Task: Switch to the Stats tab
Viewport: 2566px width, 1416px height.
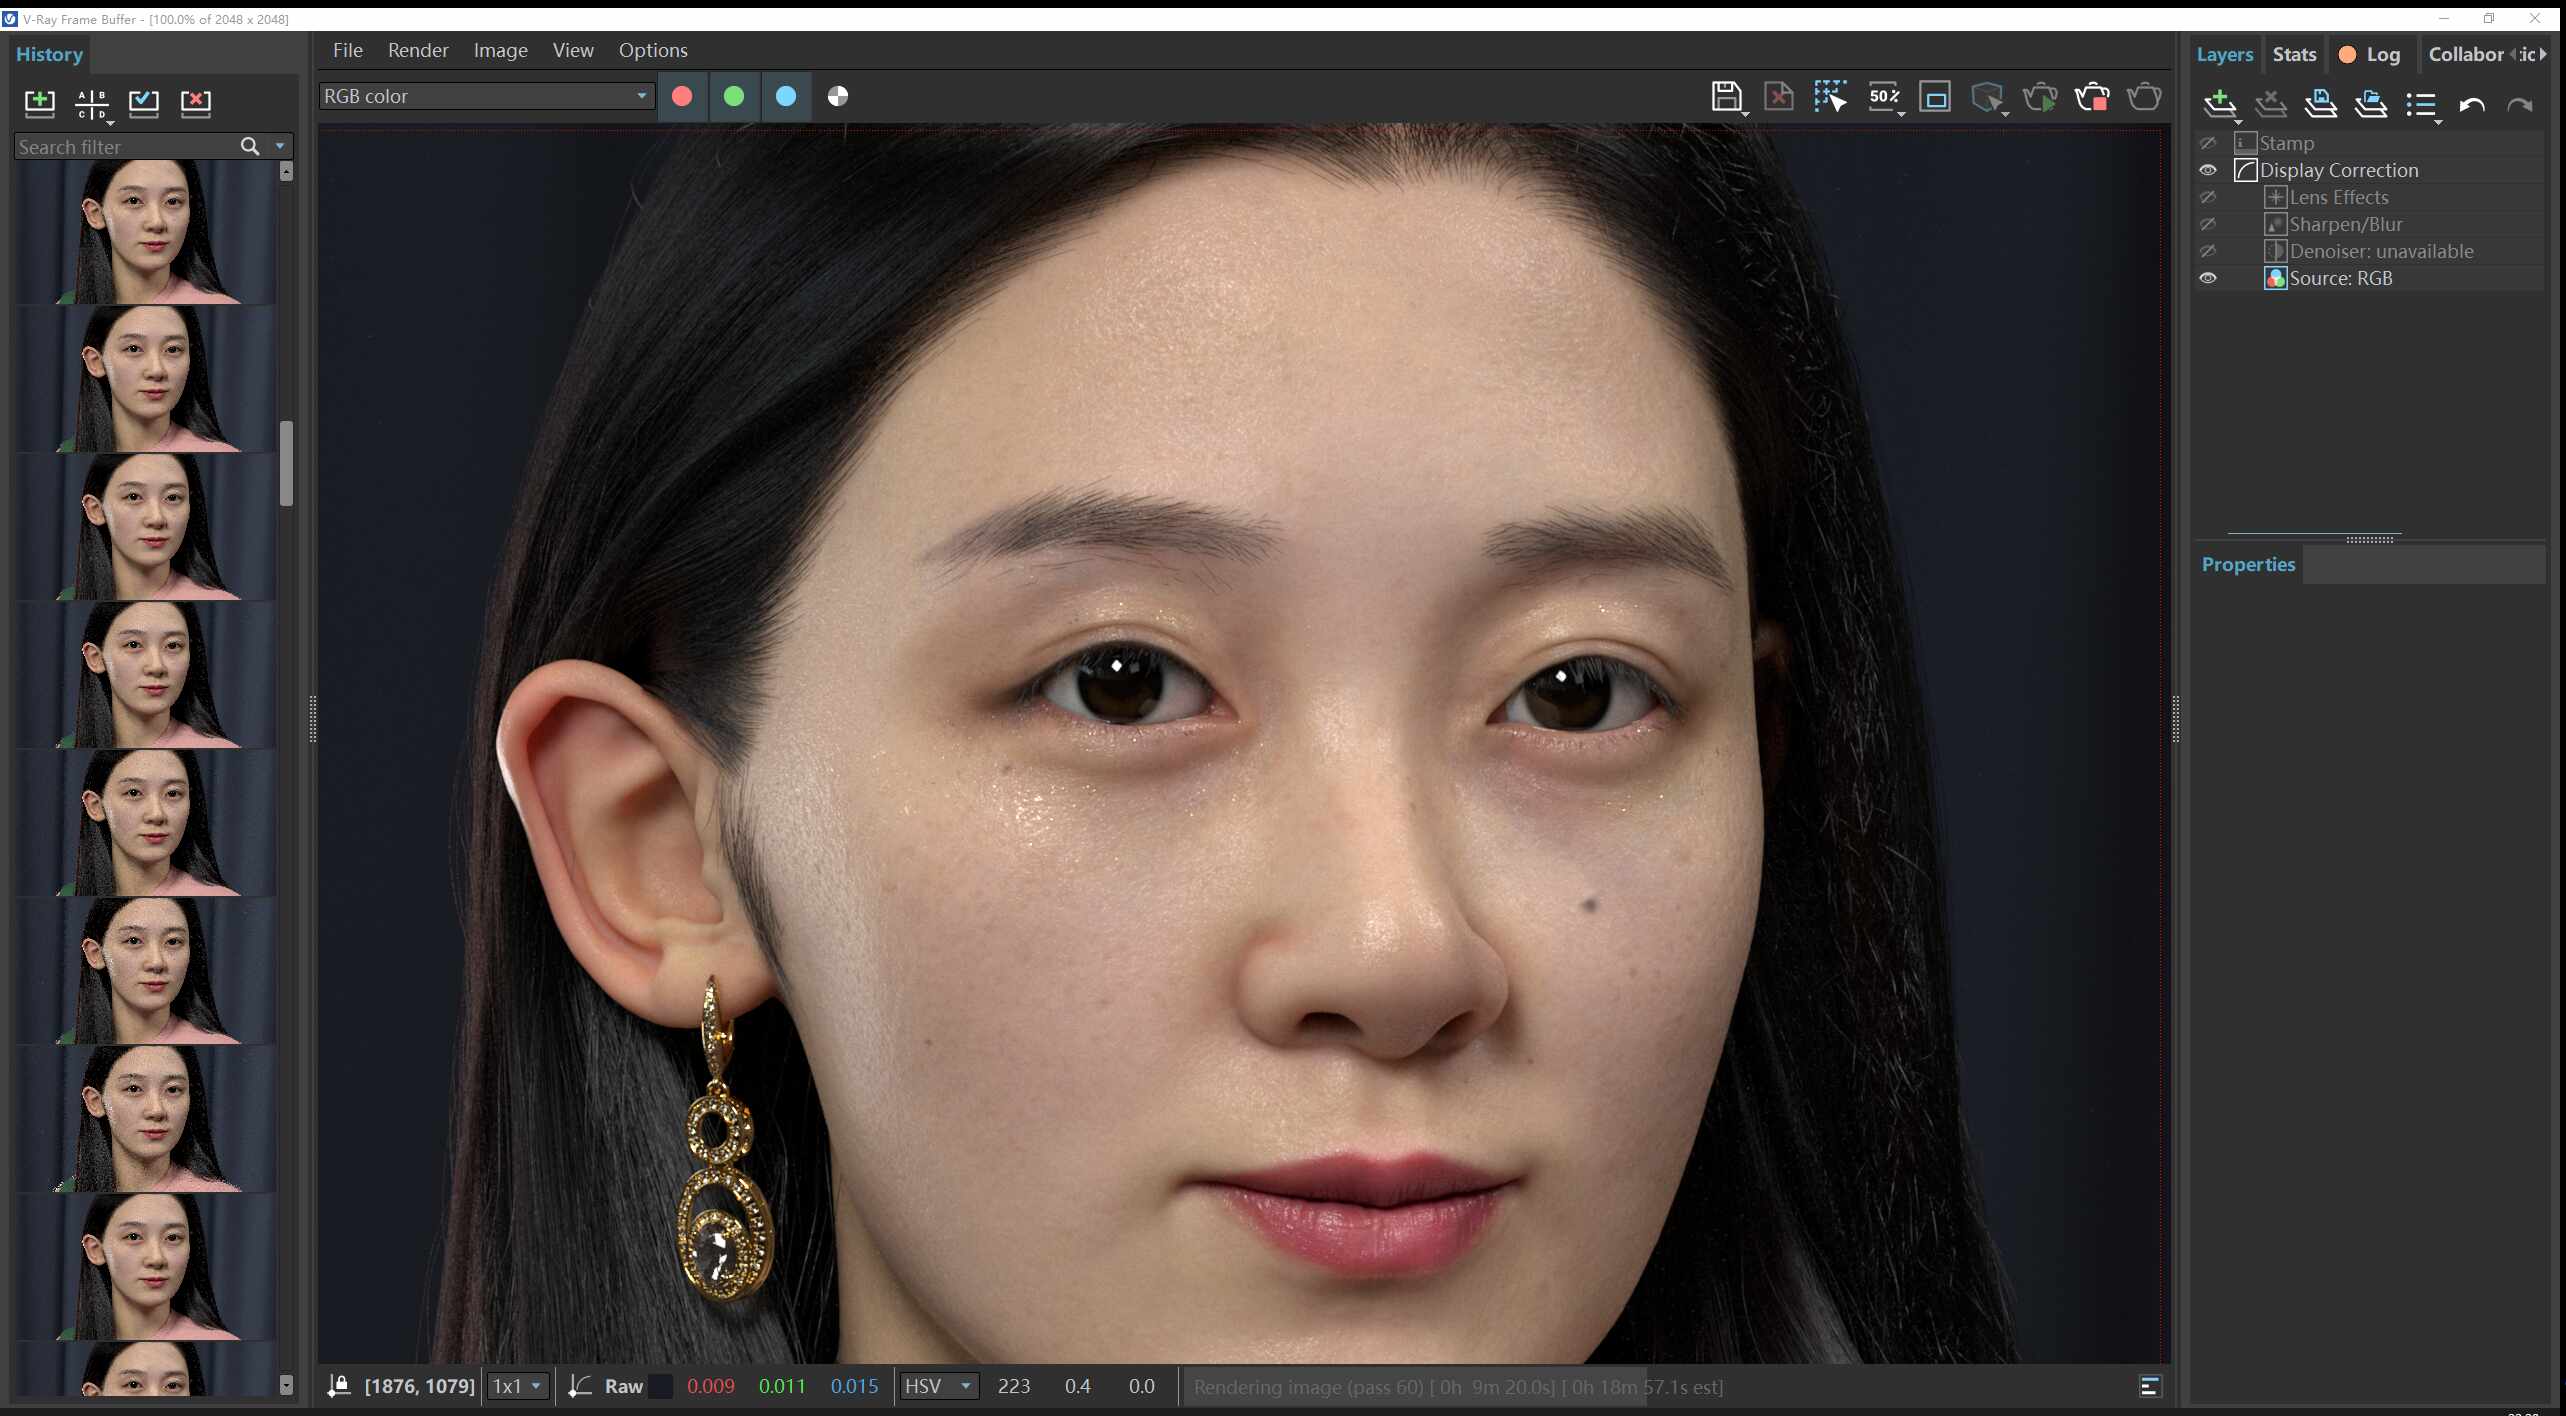Action: [x=2294, y=54]
